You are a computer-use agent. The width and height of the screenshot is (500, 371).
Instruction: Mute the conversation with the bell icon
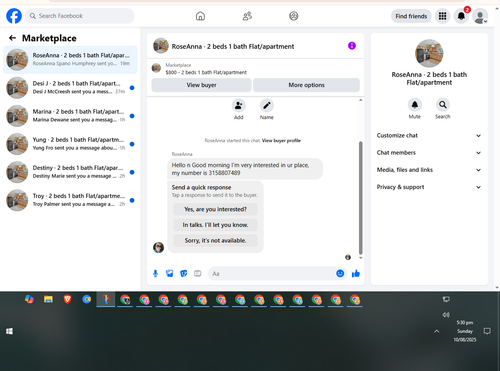pyautogui.click(x=415, y=105)
